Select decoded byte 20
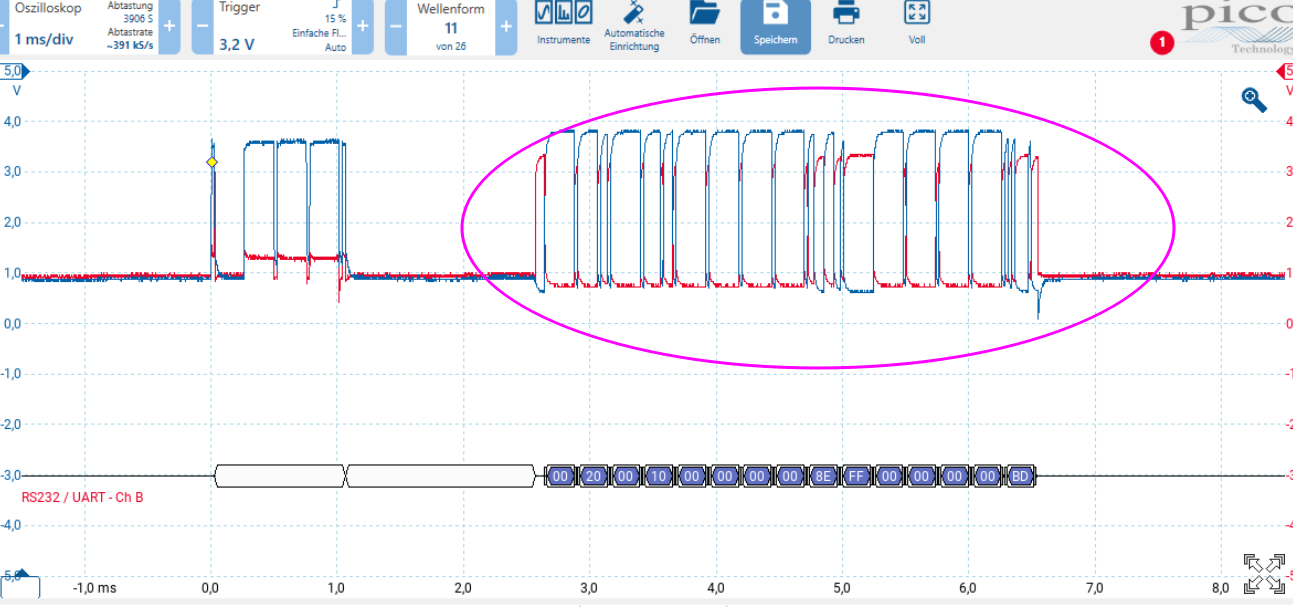Viewport: 1293px width, 608px height. click(x=594, y=476)
